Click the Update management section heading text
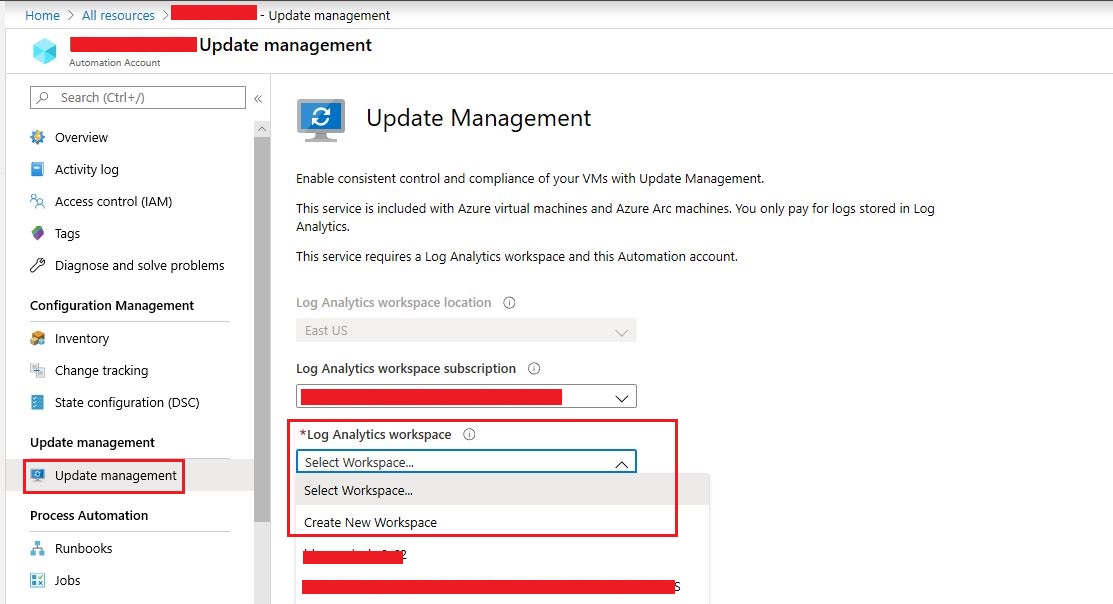The width and height of the screenshot is (1113, 604). coord(92,442)
